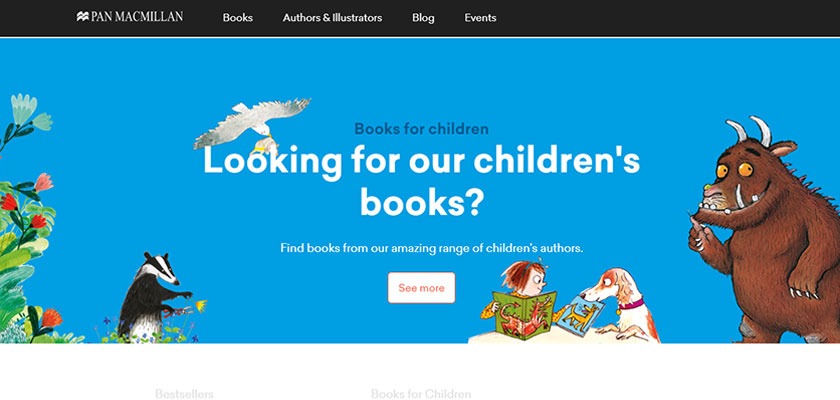840x400 pixels.
Task: Open the Books menu
Action: coord(238,18)
